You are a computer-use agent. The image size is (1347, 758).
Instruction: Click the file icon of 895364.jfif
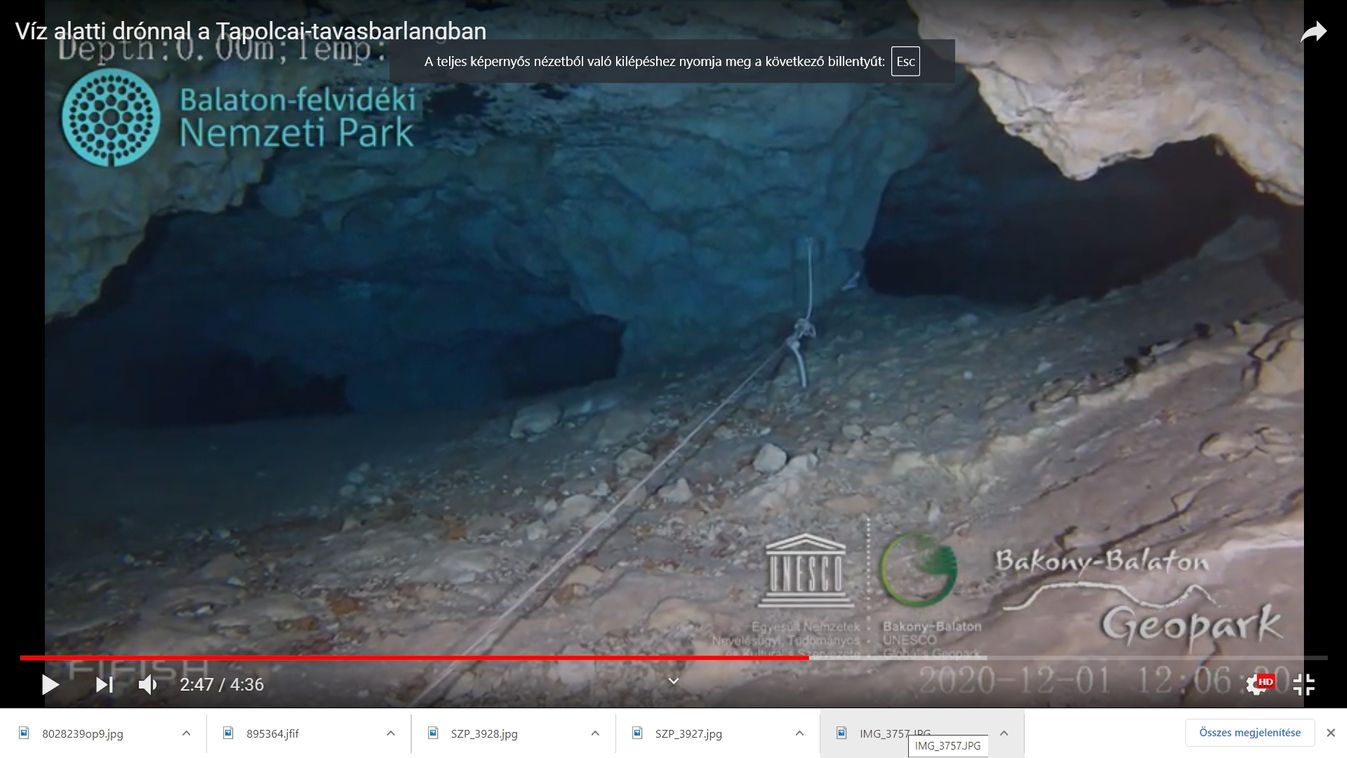coord(228,733)
